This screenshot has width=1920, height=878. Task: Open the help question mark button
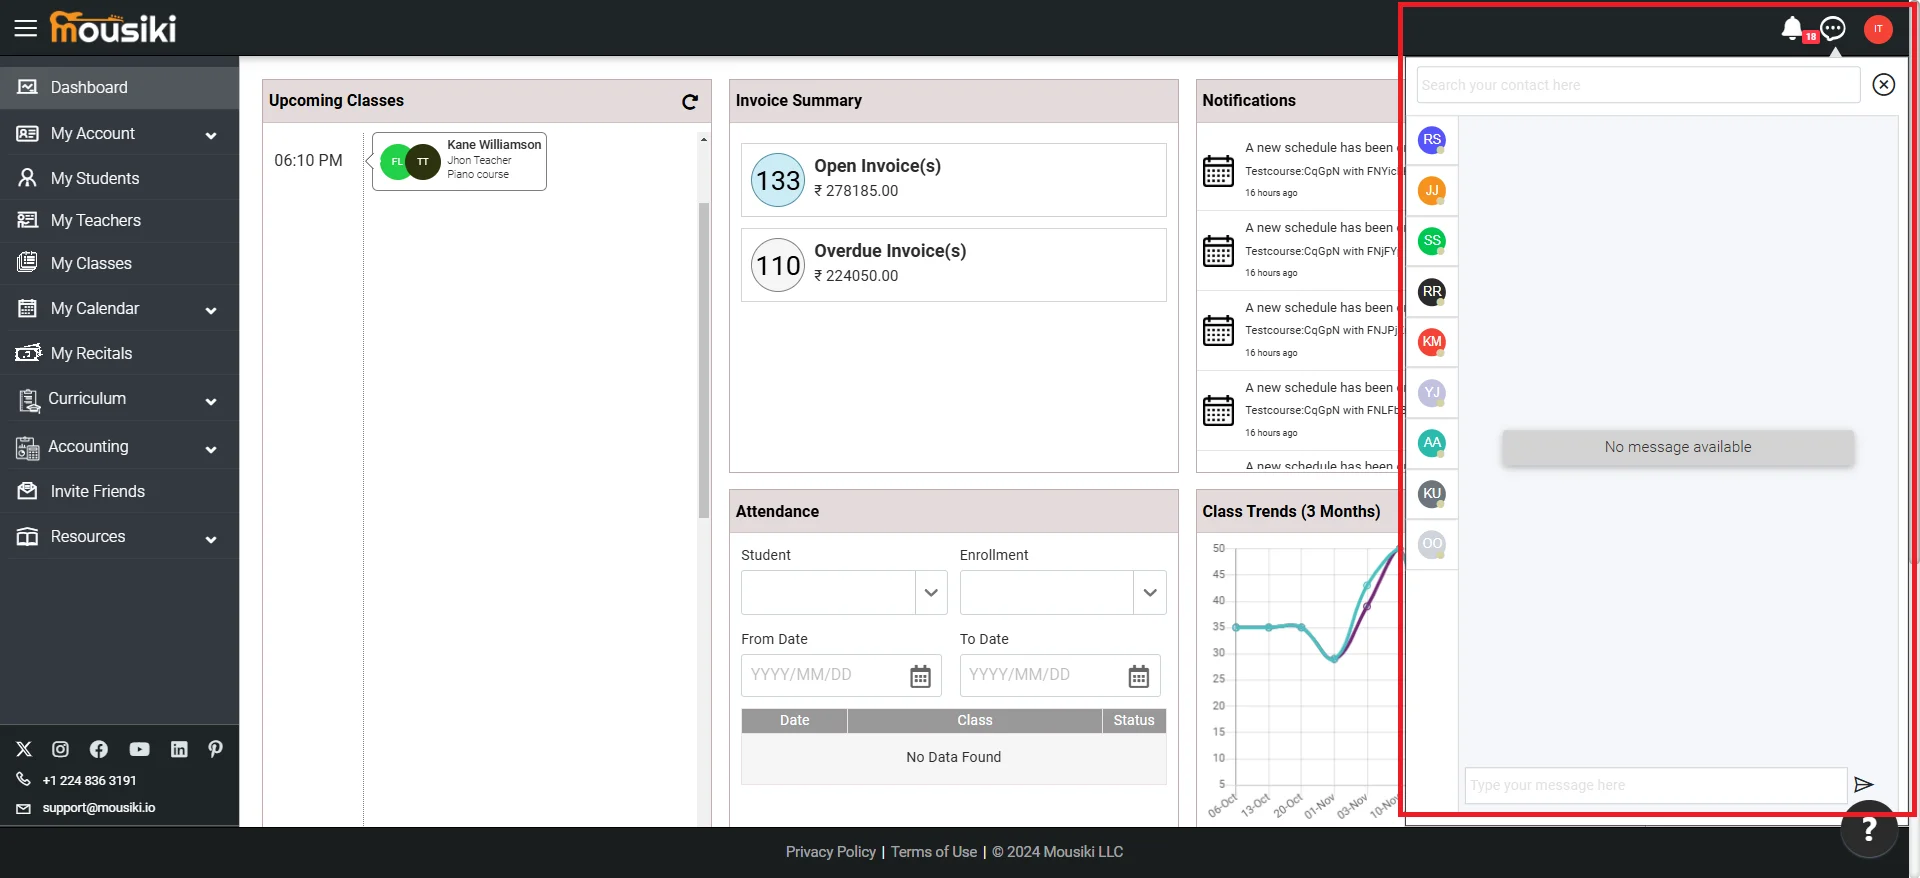tap(1868, 829)
